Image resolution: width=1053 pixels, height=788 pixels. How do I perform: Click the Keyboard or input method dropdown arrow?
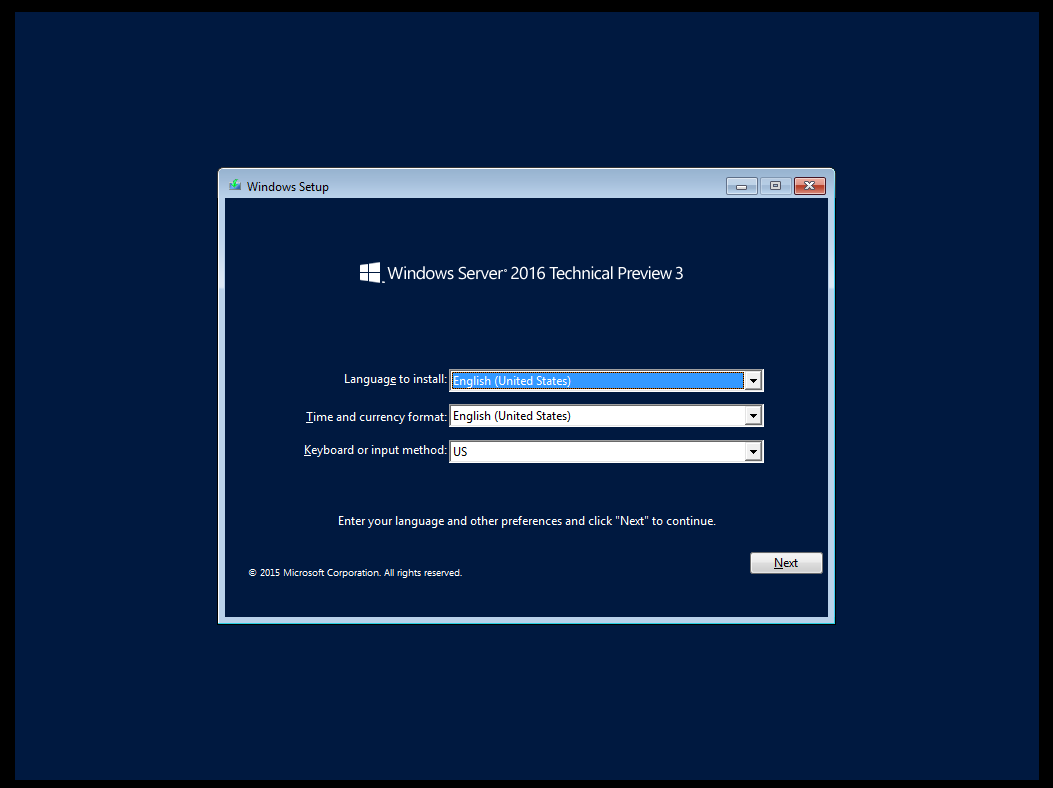coord(753,451)
